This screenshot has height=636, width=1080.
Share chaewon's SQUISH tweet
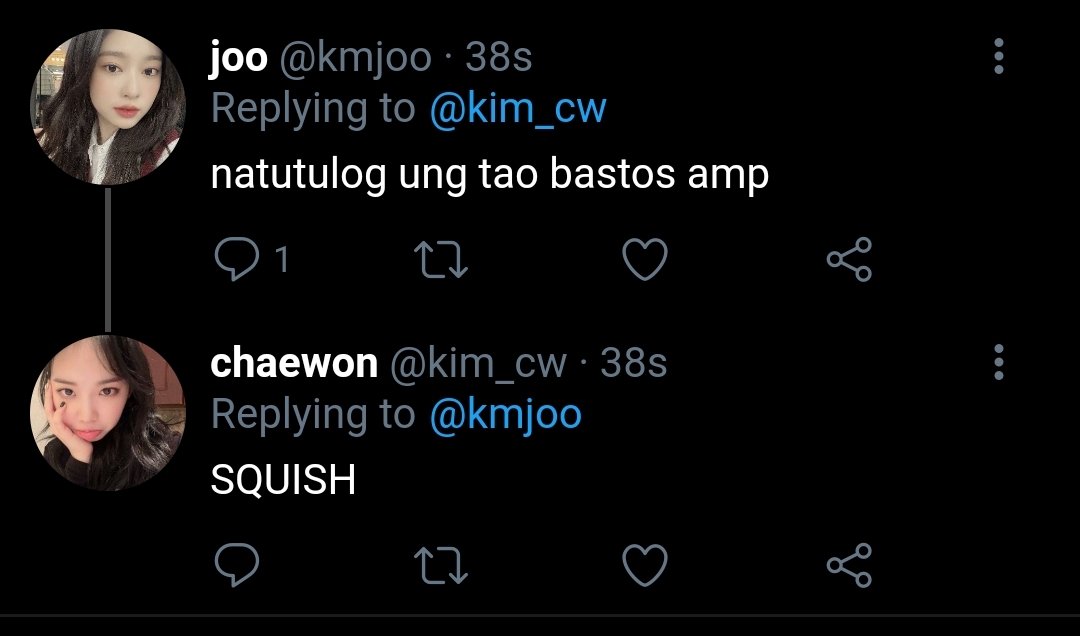(849, 565)
